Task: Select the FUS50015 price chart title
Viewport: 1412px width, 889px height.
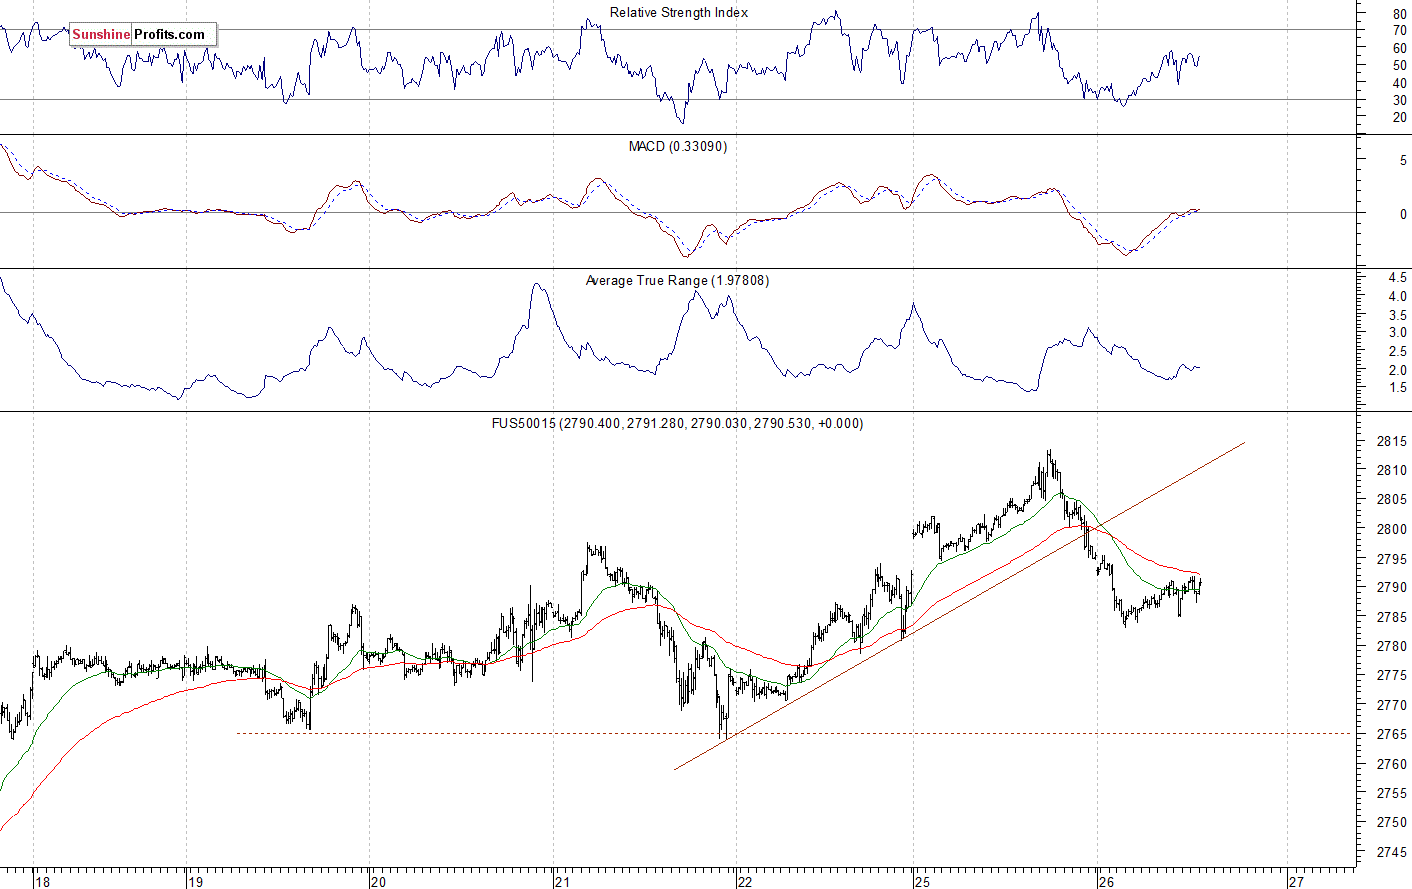Action: tap(678, 423)
